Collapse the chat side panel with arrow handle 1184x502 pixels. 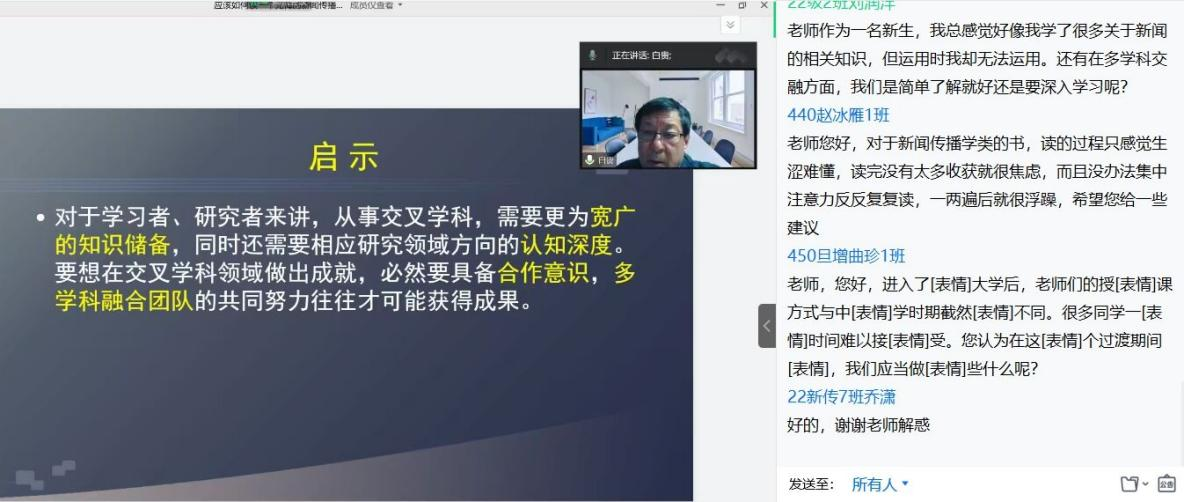[x=766, y=326]
